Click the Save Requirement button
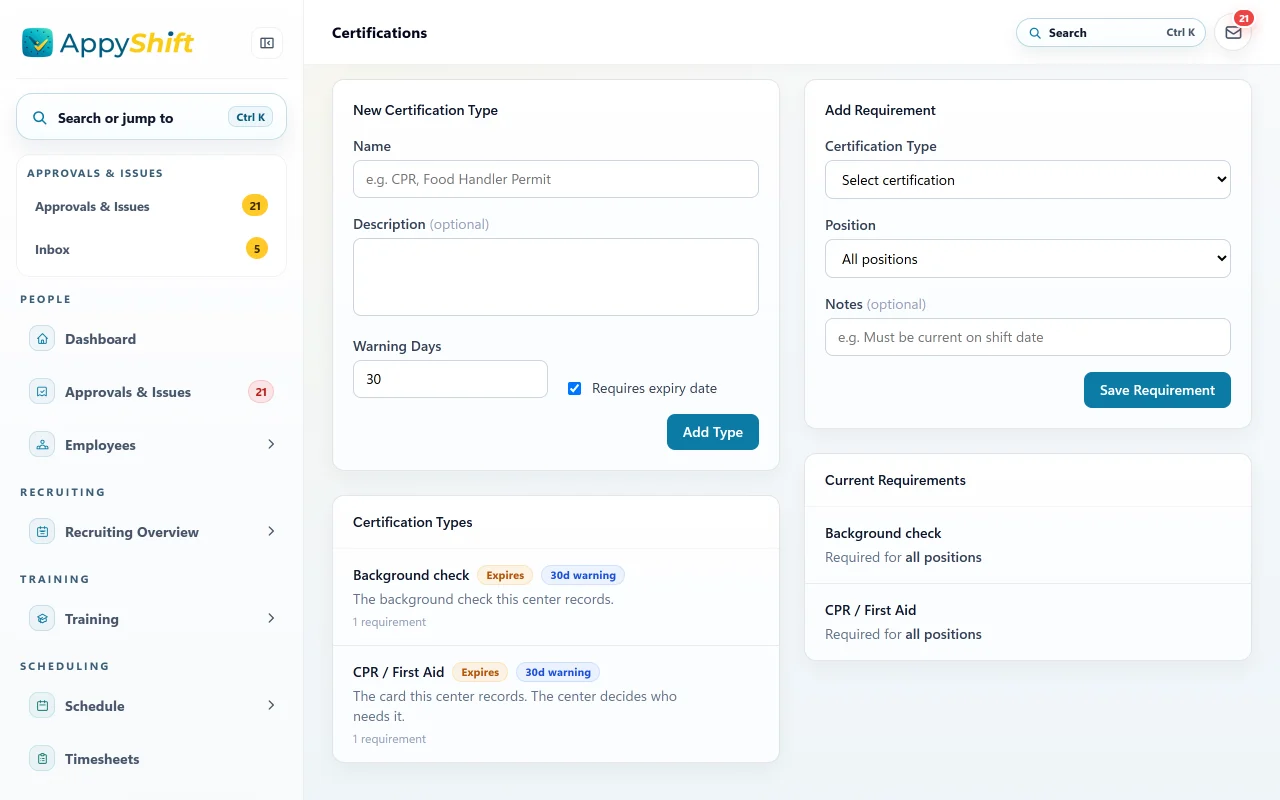The width and height of the screenshot is (1280, 800). pyautogui.click(x=1157, y=390)
